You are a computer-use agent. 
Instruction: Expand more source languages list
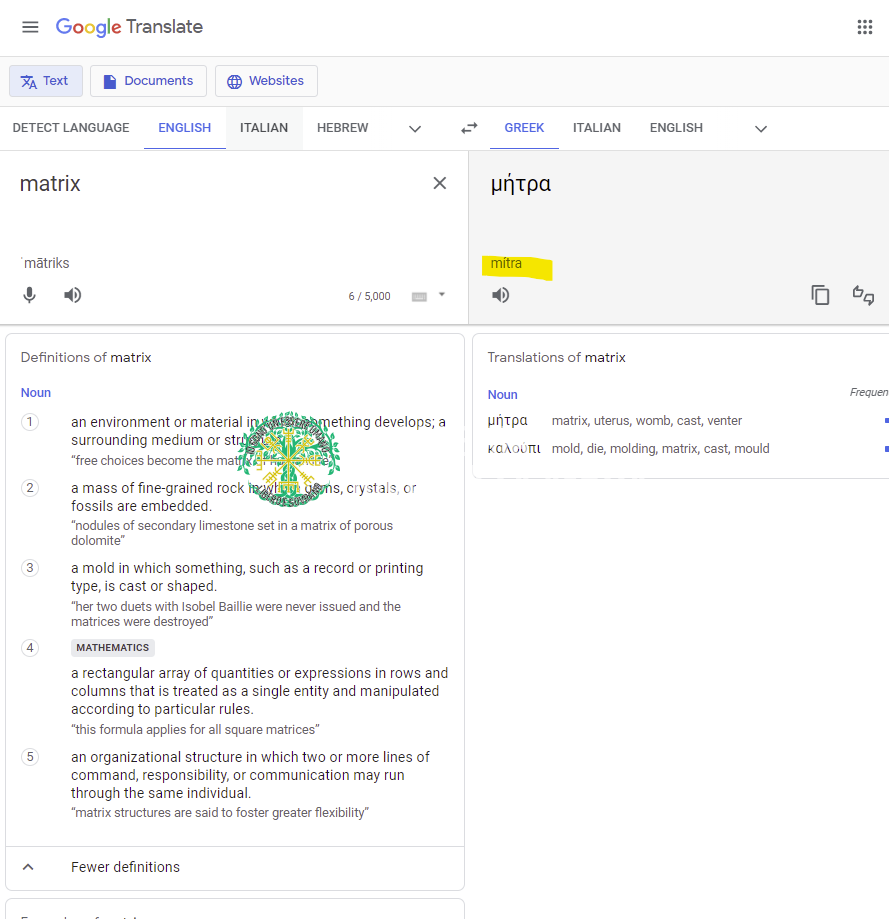pyautogui.click(x=415, y=128)
